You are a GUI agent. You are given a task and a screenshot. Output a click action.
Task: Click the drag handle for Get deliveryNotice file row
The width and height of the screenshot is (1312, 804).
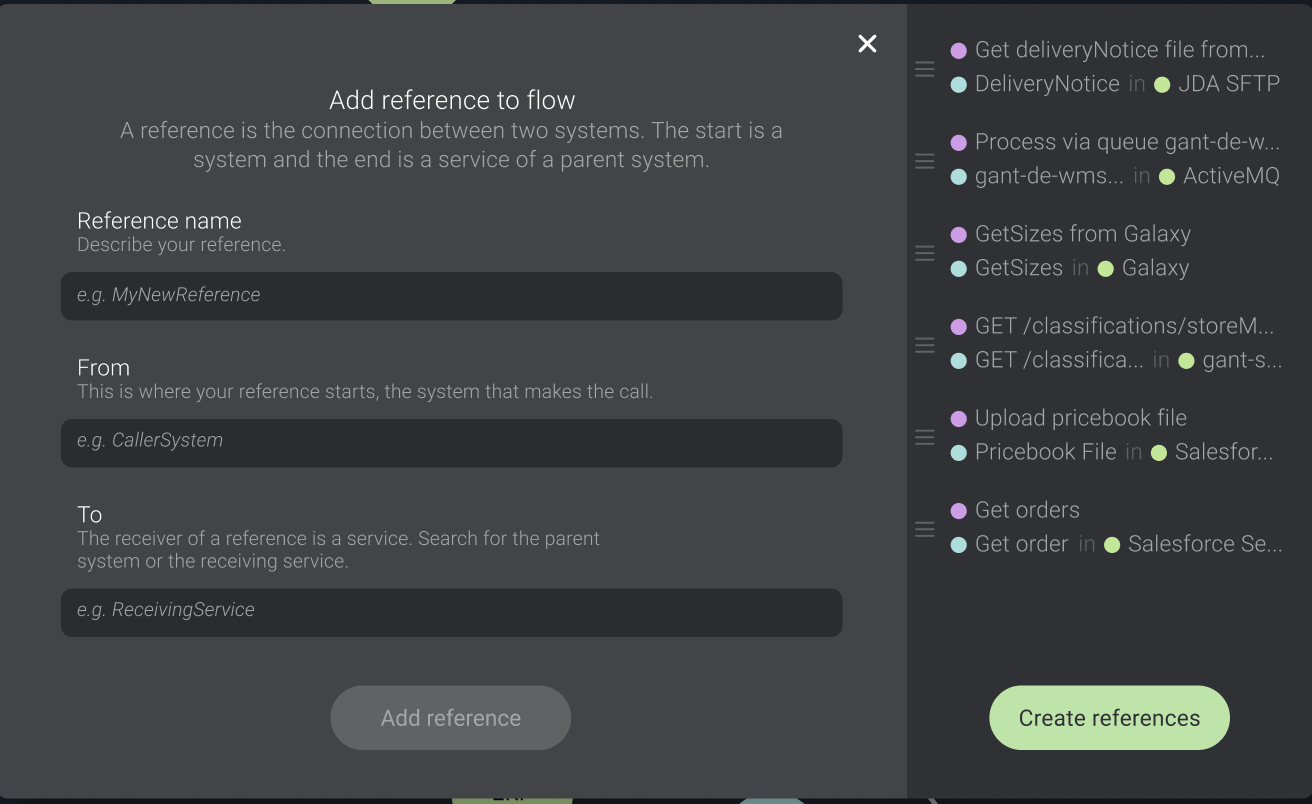click(x=925, y=68)
